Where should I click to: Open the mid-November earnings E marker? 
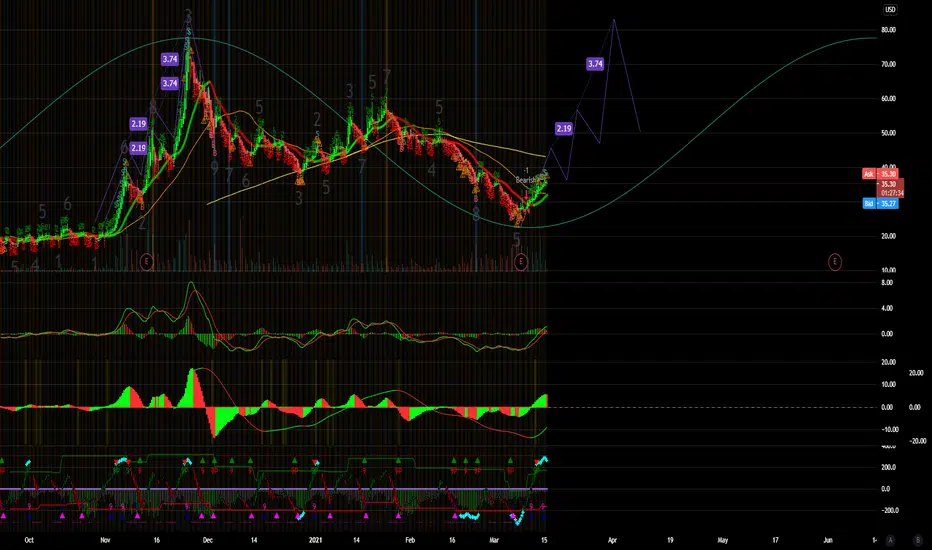coord(147,261)
